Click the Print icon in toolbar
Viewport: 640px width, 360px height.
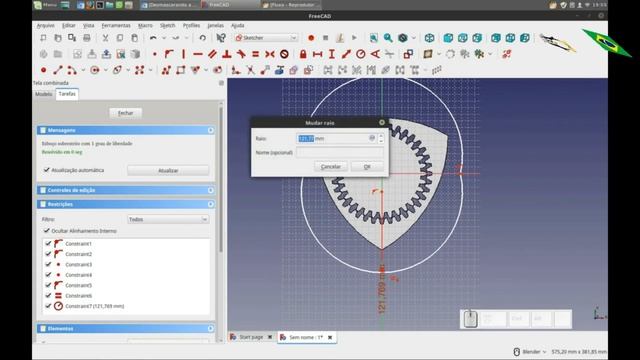[87, 38]
